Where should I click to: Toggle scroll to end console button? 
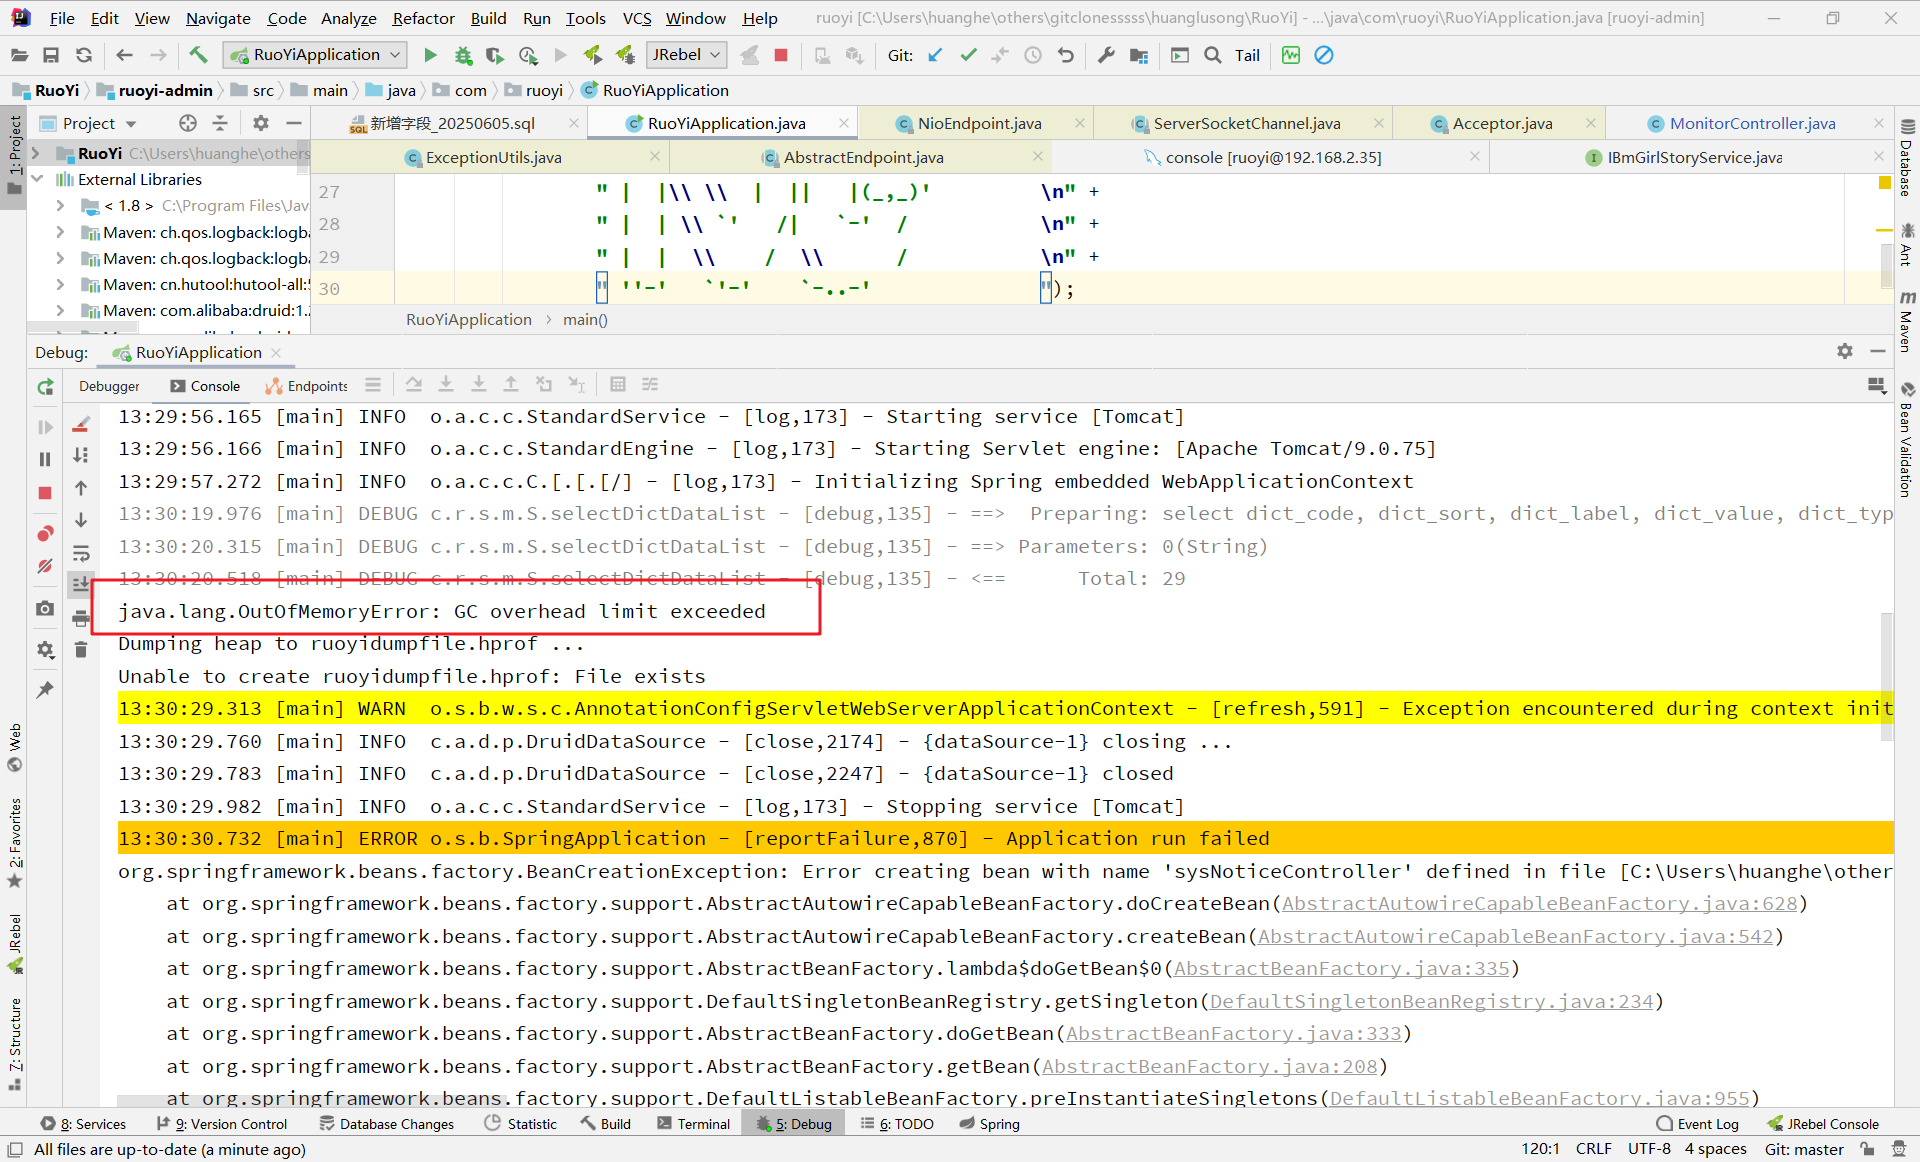81,585
